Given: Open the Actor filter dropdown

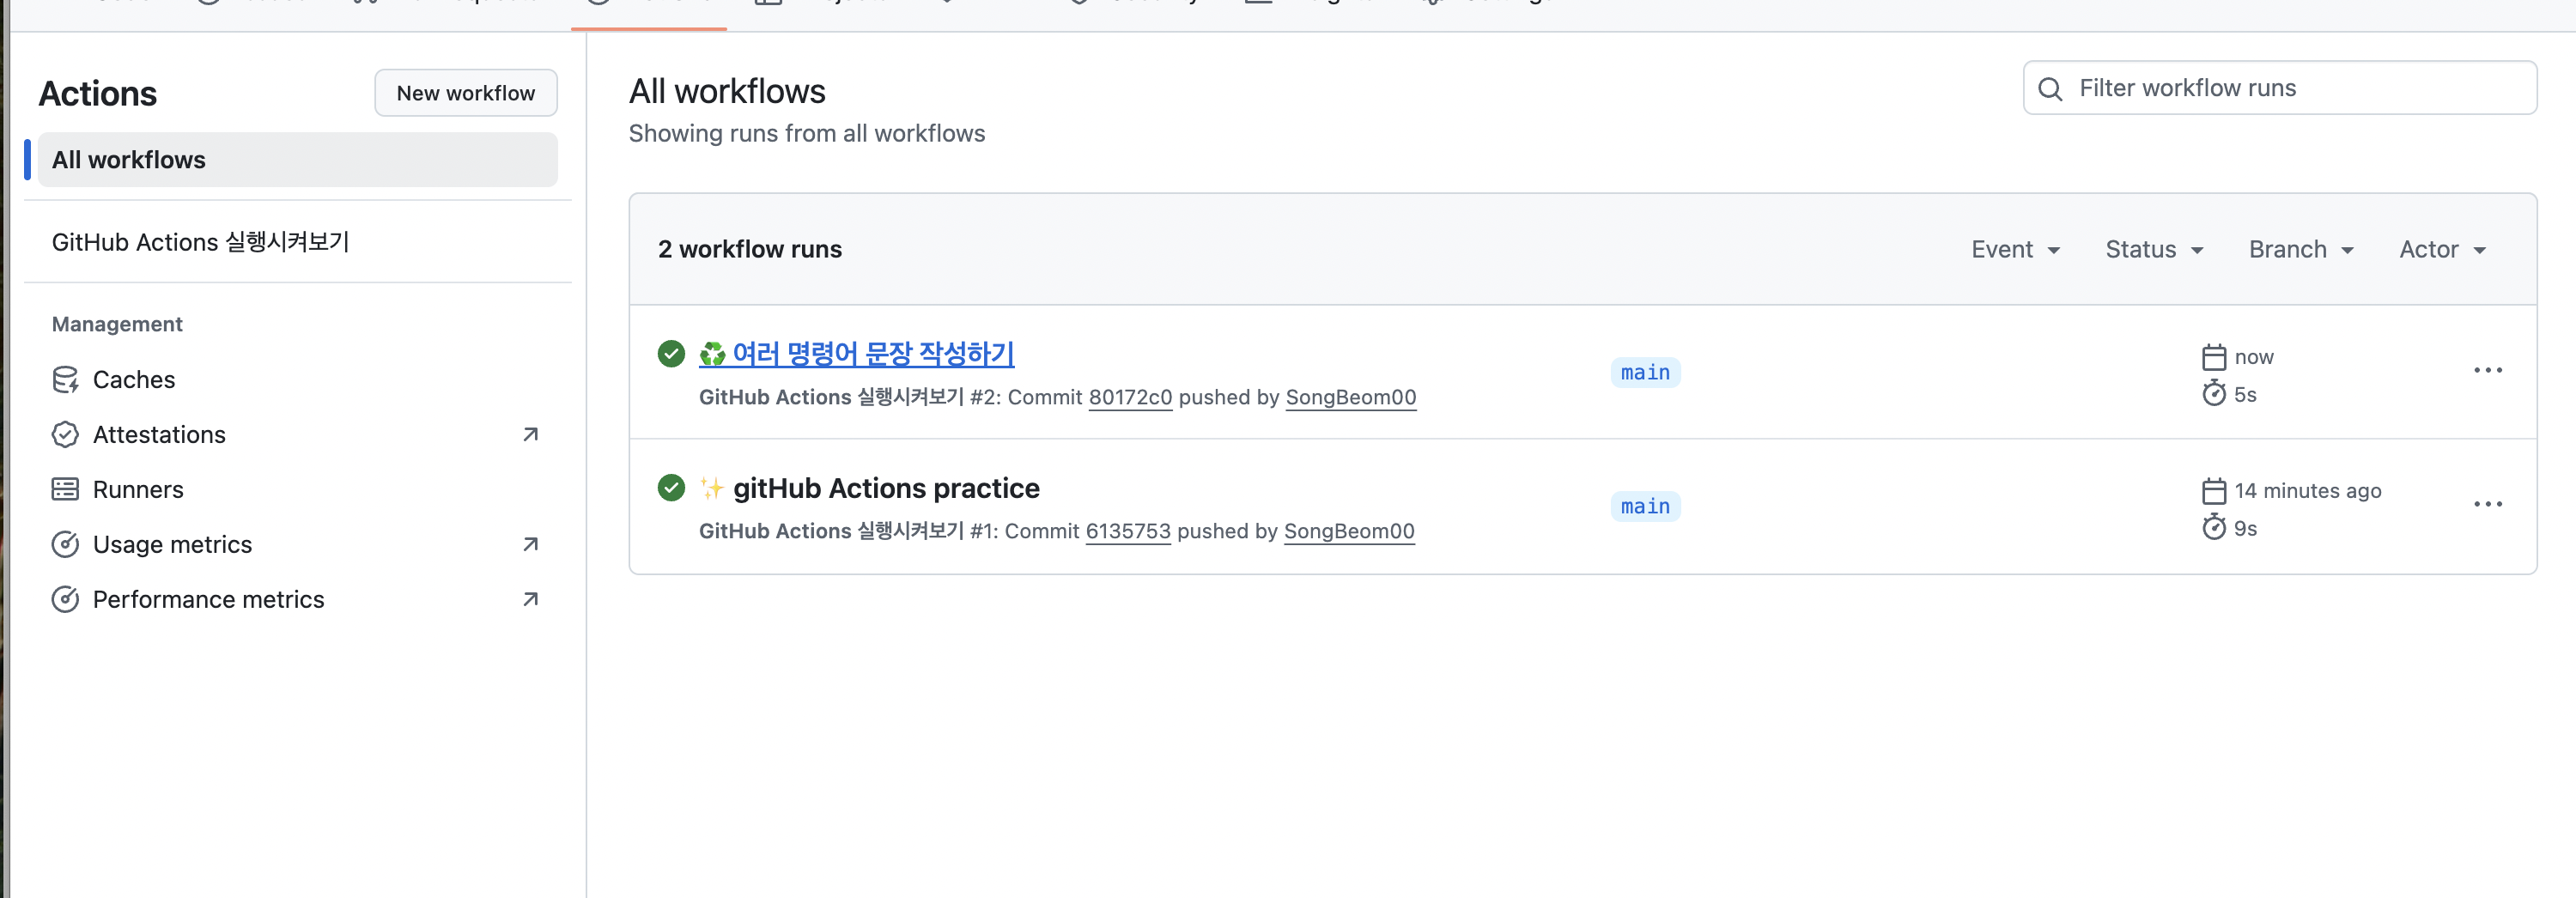Looking at the screenshot, I should [2442, 250].
